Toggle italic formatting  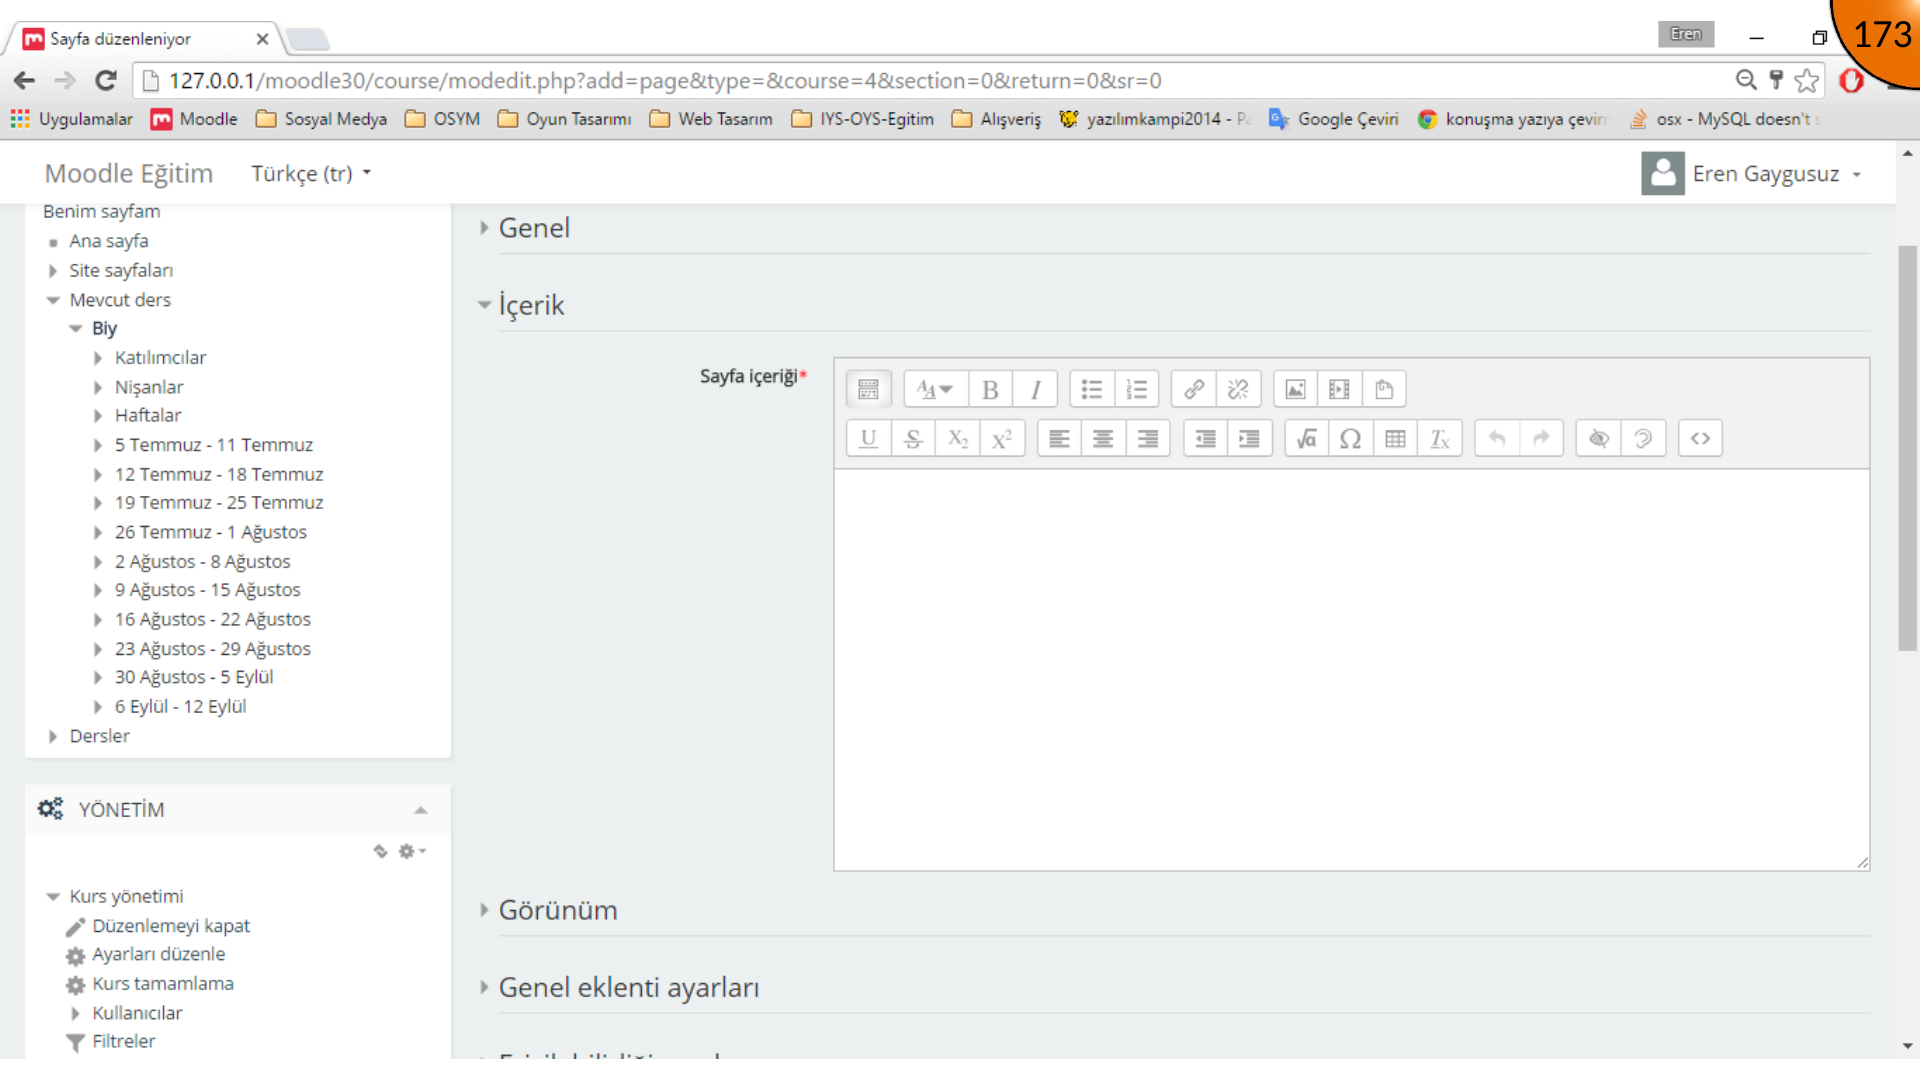(1035, 389)
